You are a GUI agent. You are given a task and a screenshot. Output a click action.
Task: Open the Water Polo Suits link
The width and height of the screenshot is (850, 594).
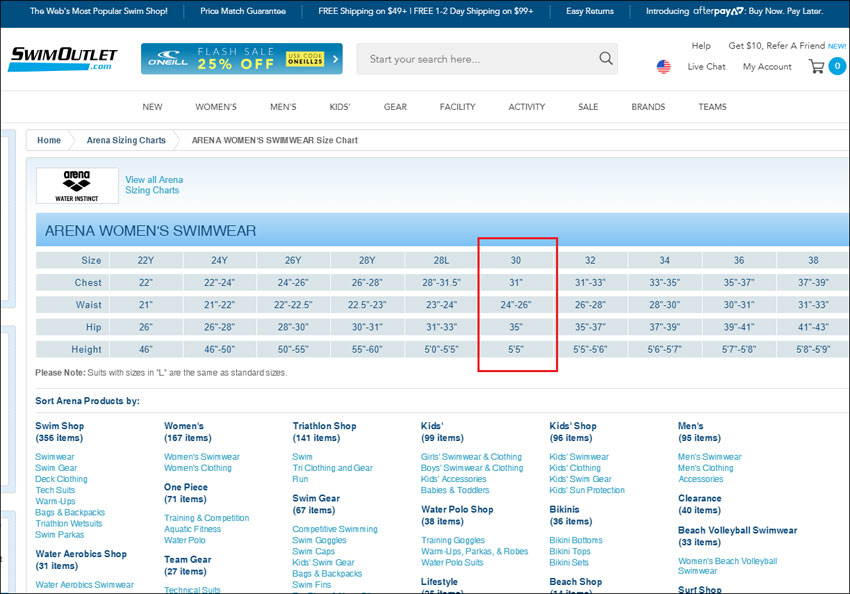(452, 563)
